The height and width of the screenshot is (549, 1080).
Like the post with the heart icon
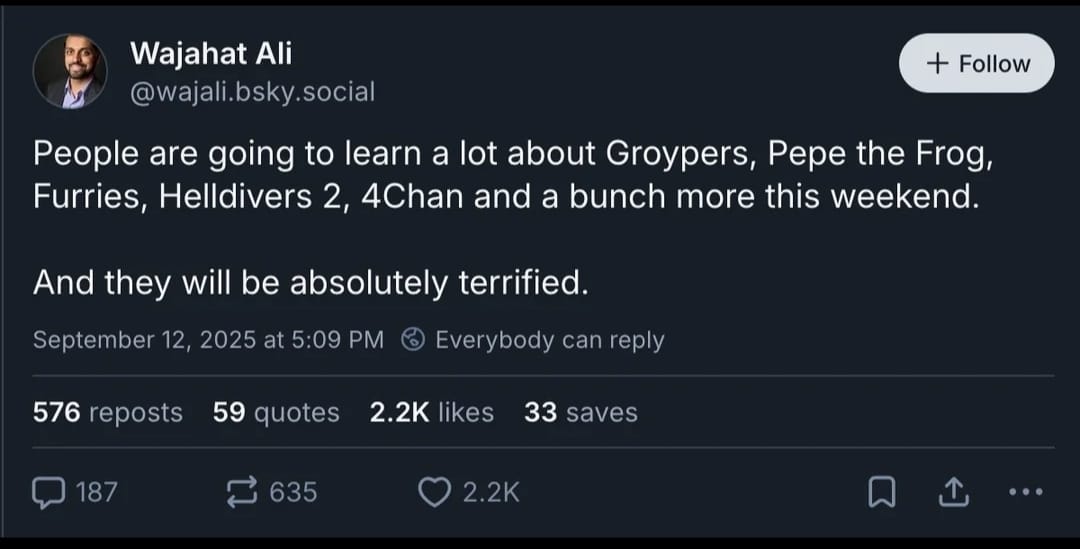434,491
